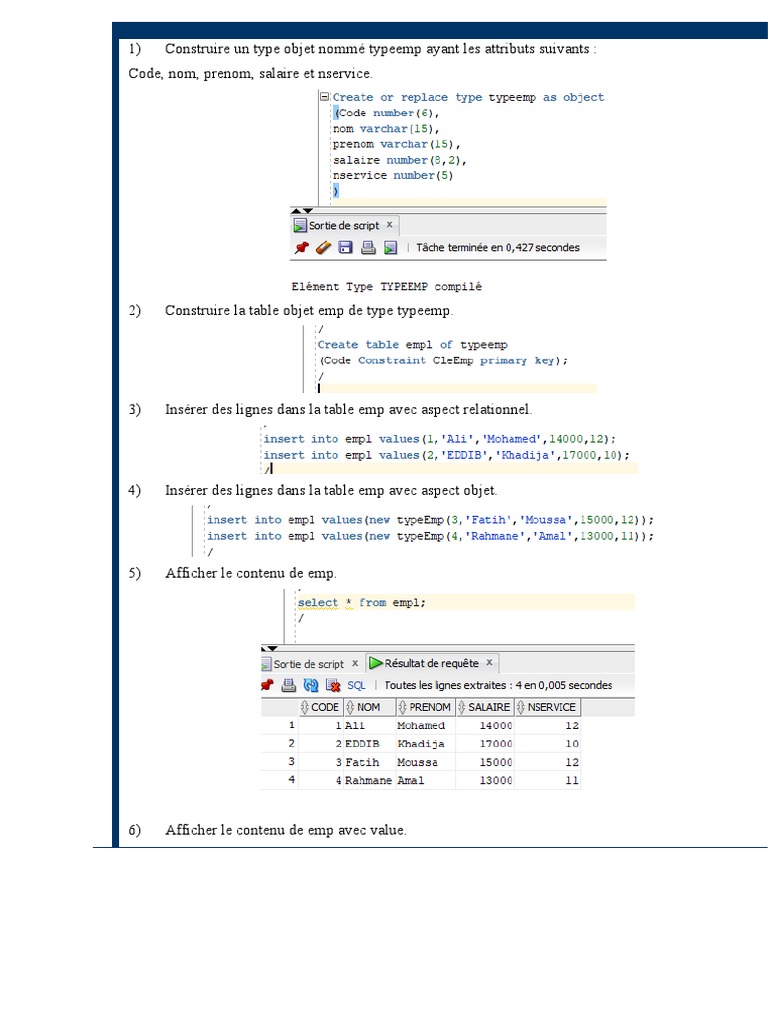Image resolution: width=768 pixels, height=1024 pixels.
Task: Click the pin icon beside Tâche terminée
Action: [x=301, y=248]
